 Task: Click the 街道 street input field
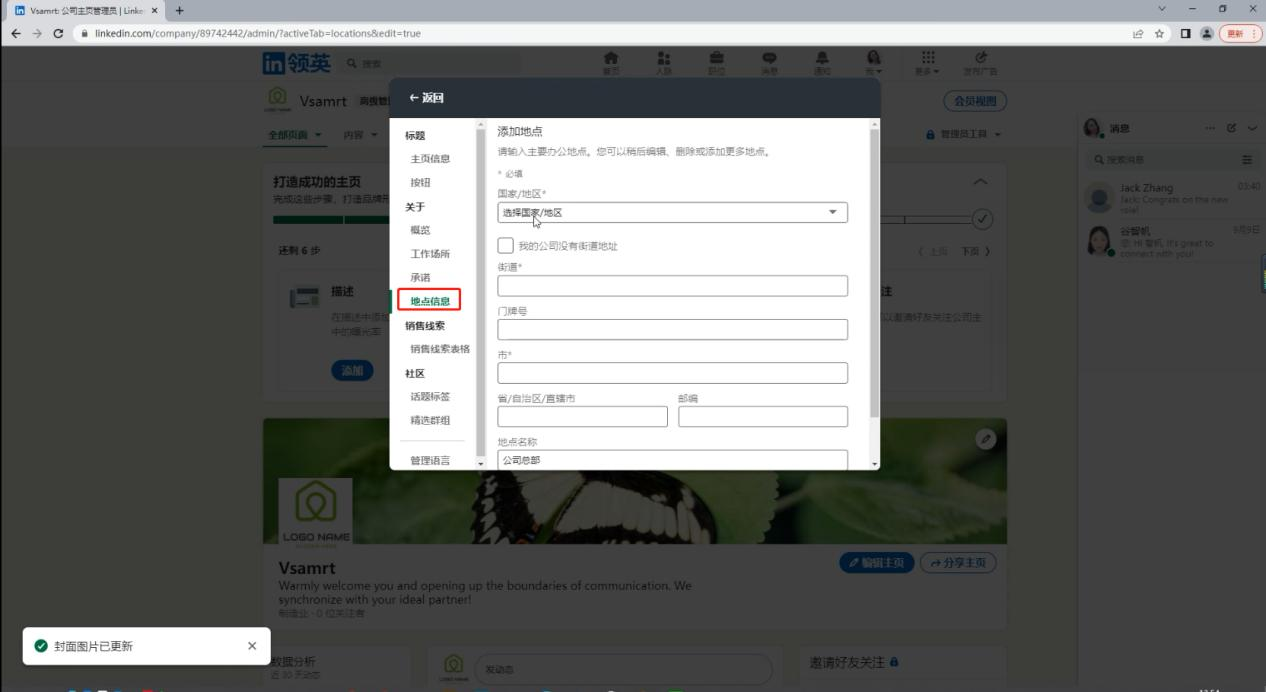click(x=672, y=286)
